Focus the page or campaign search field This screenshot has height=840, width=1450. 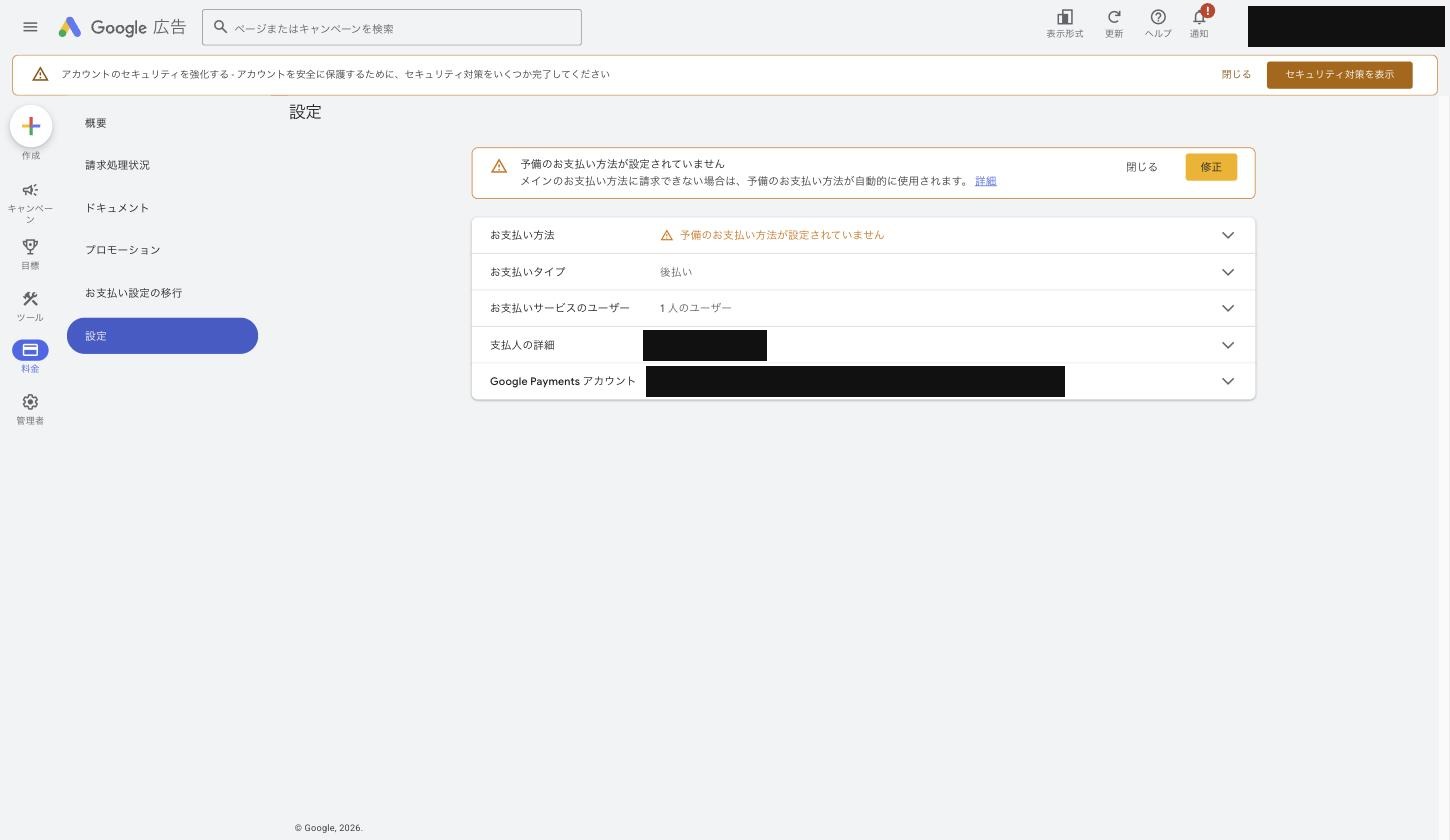coord(392,27)
